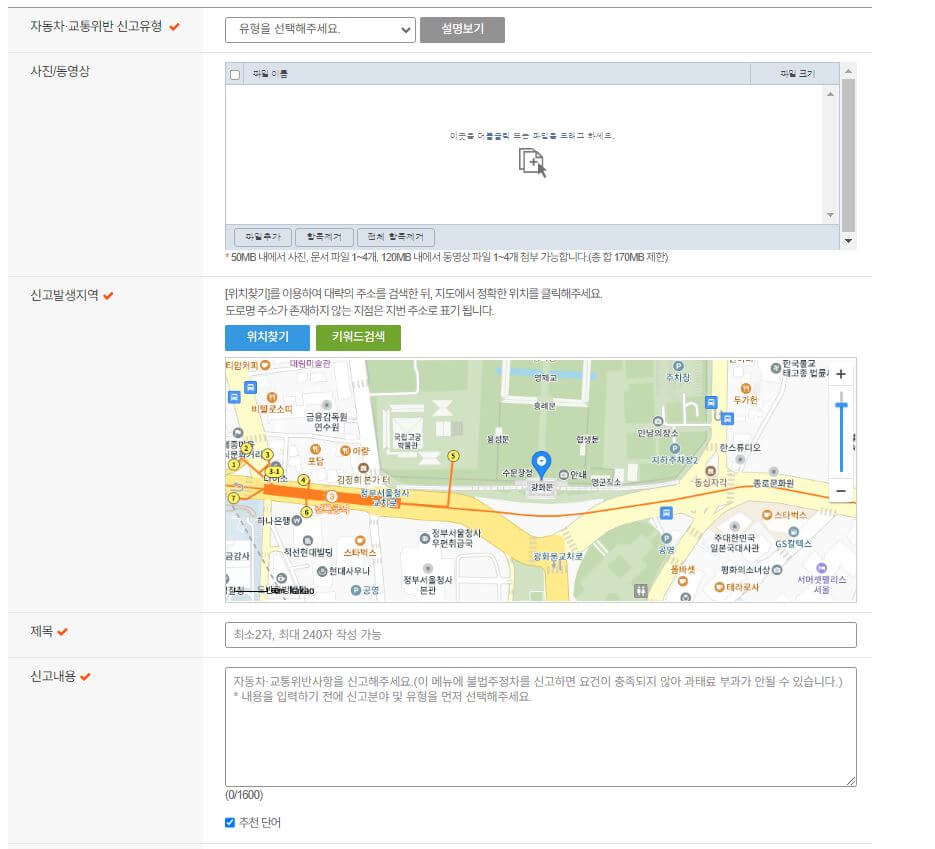Click the 제목 title input field
This screenshot has width=935, height=849.
pos(541,635)
